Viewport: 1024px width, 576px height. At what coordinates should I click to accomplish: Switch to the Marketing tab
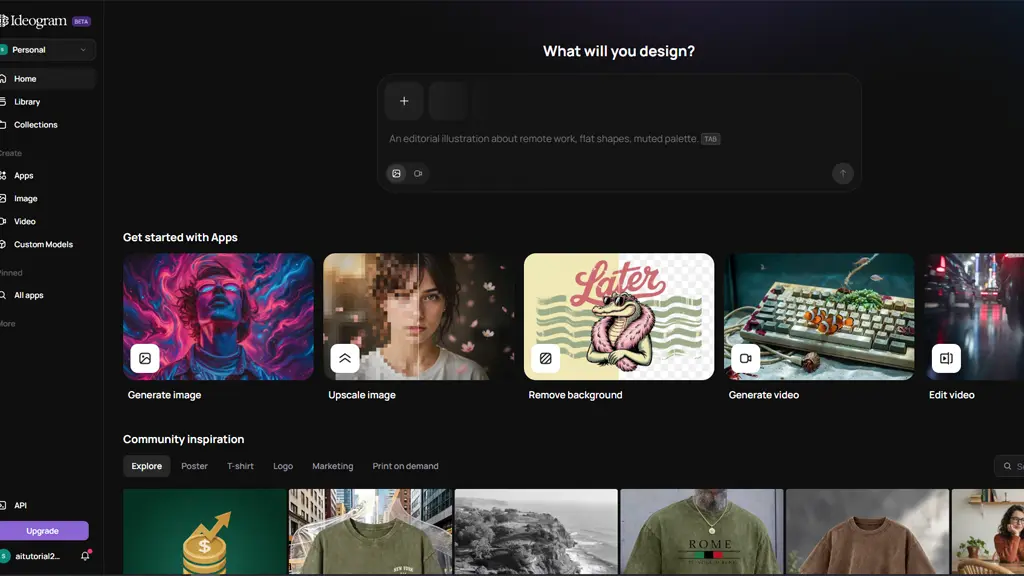pos(332,466)
